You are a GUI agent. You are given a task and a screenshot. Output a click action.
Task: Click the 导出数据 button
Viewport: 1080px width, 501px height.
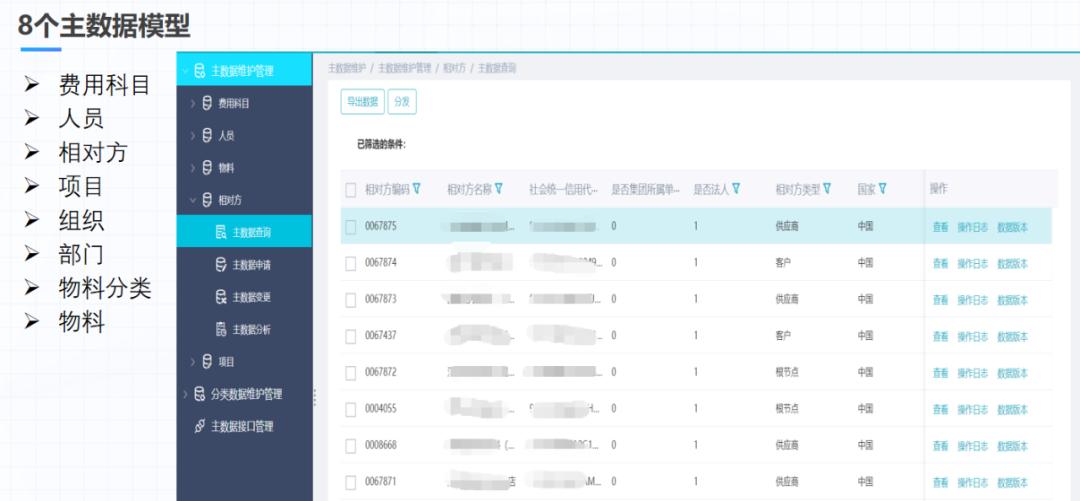click(362, 101)
